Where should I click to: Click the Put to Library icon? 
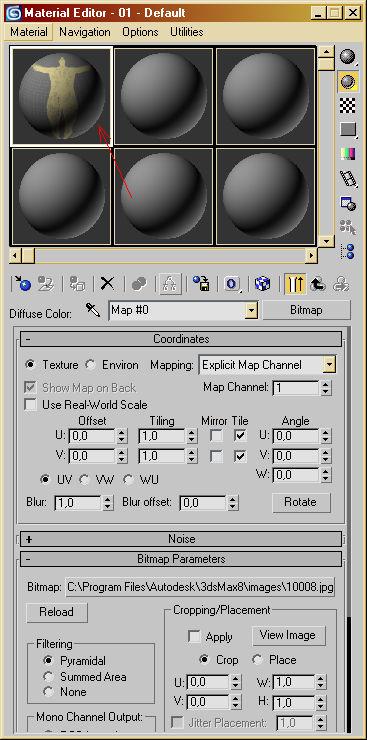coord(201,284)
